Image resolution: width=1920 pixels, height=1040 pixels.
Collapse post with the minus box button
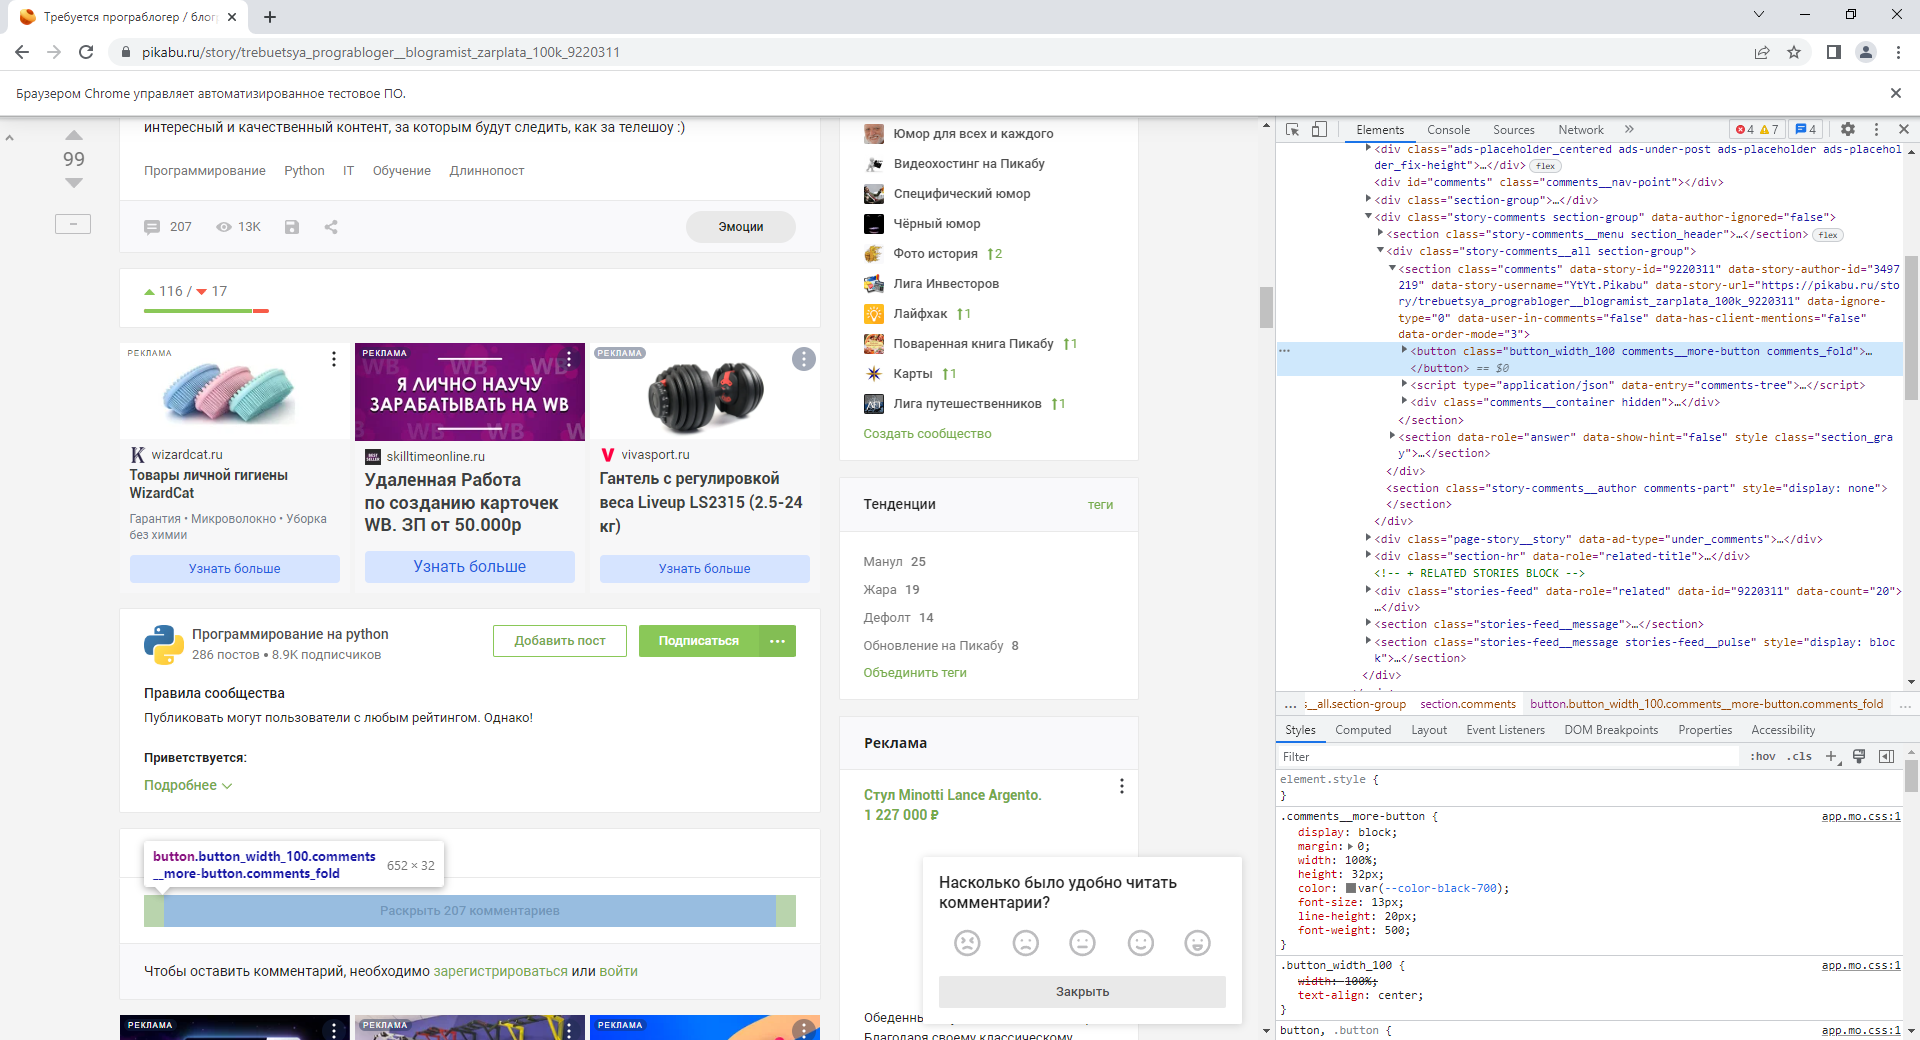73,224
